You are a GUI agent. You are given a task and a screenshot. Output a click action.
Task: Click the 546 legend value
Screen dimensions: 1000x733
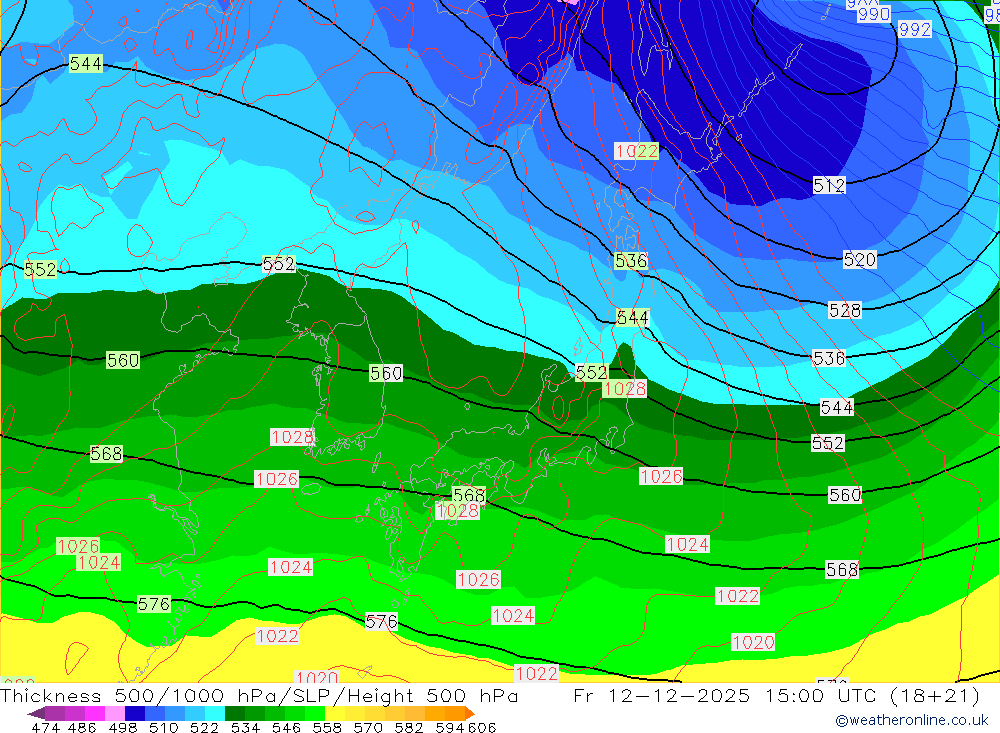point(286,727)
